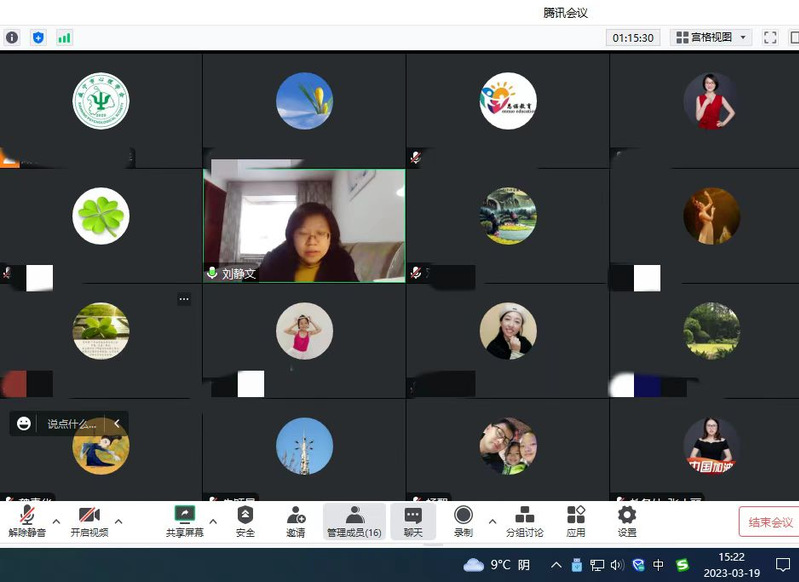Start screen sharing via 共享屏幕

pos(184,521)
